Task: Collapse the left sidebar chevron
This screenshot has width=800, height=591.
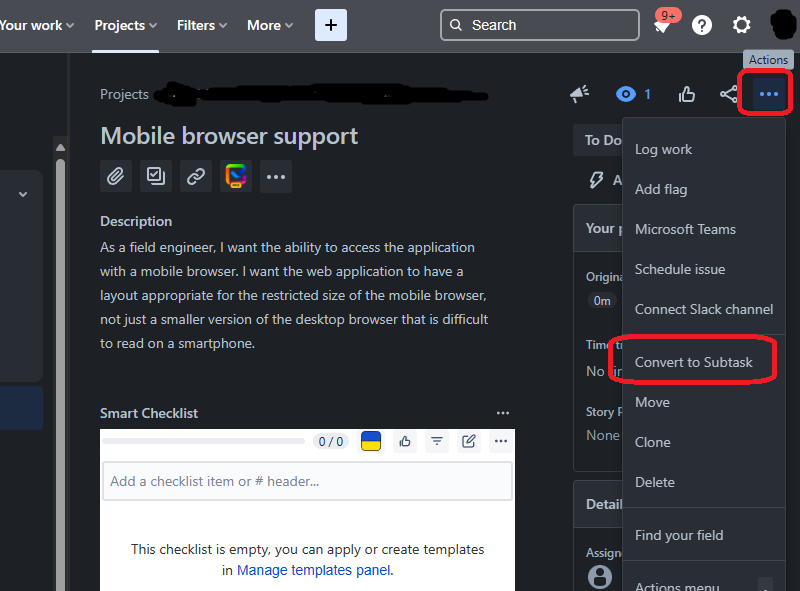Action: pyautogui.click(x=23, y=194)
